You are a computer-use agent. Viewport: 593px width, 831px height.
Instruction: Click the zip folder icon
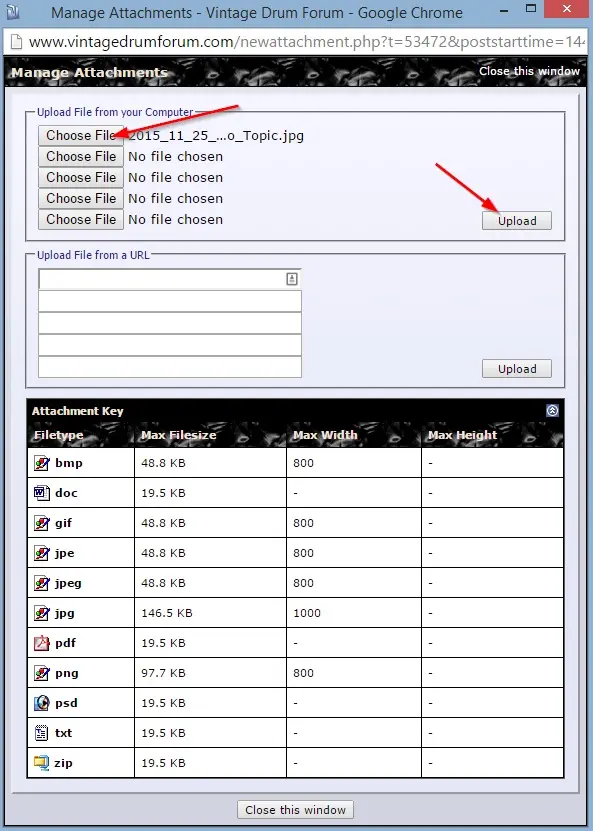[x=41, y=763]
